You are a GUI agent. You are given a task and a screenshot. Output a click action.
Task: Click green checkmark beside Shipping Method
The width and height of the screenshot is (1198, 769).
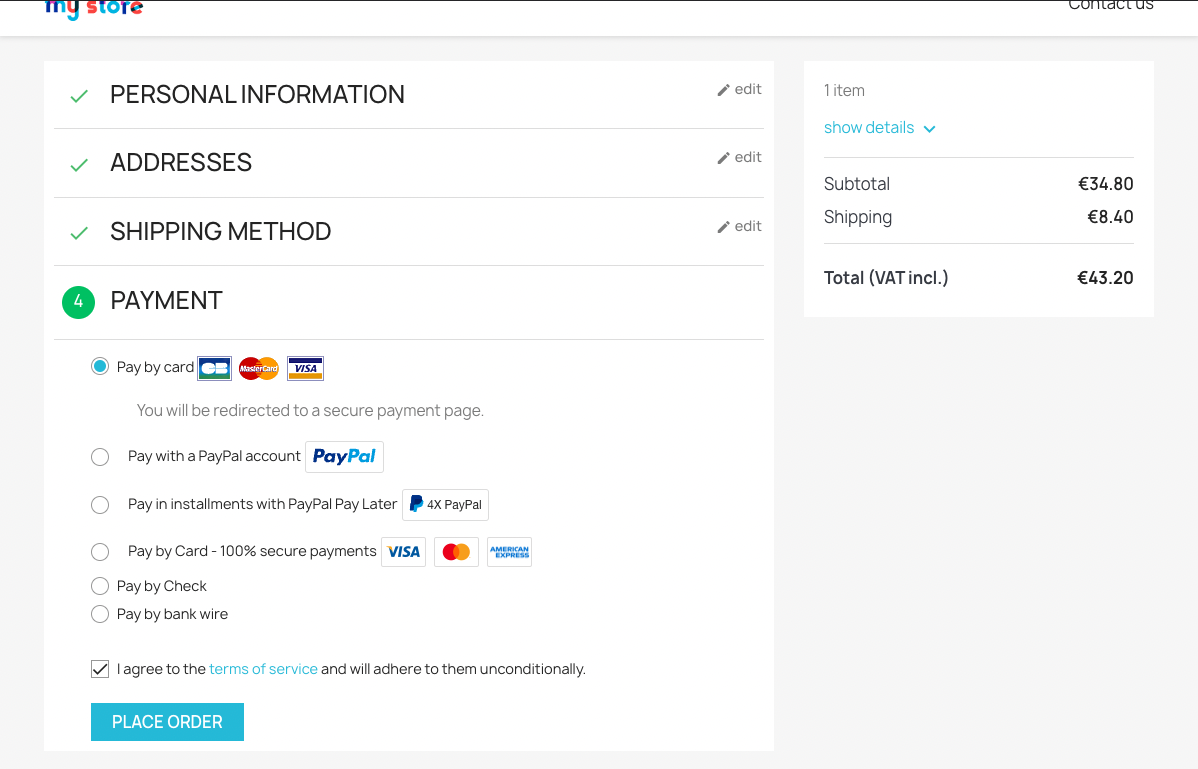click(79, 234)
